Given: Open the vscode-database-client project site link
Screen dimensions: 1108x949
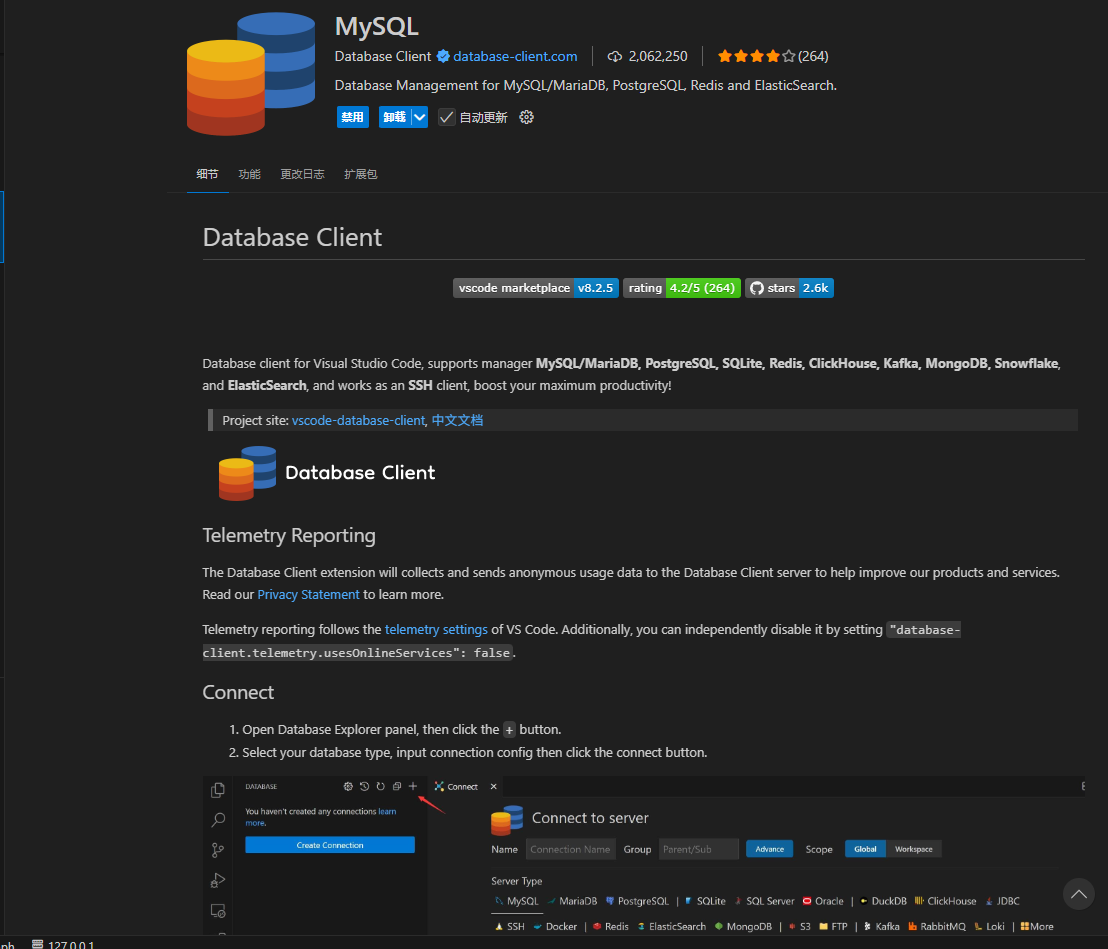Looking at the screenshot, I should click(358, 420).
